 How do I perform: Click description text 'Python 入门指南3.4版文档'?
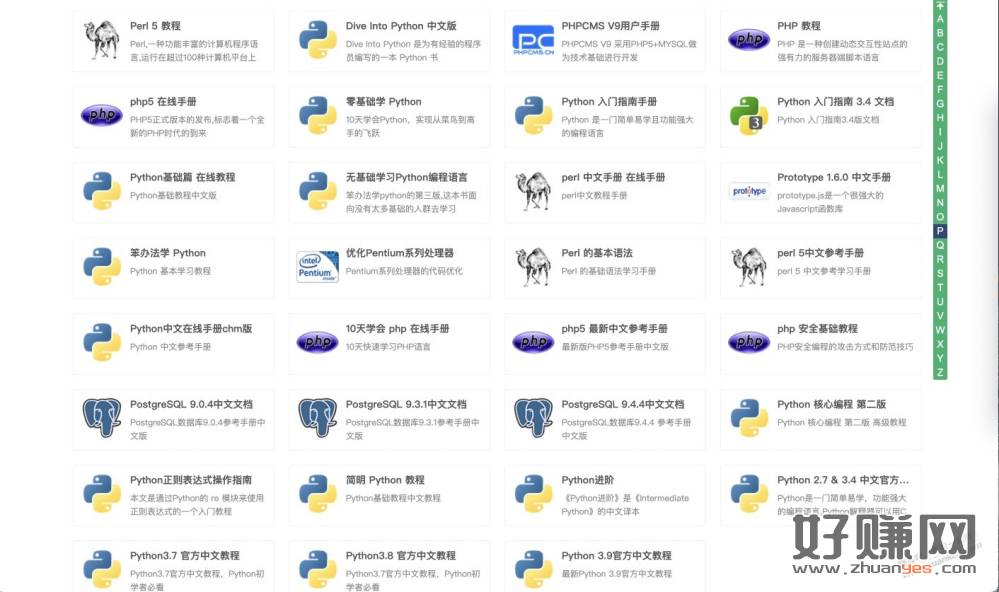point(828,120)
